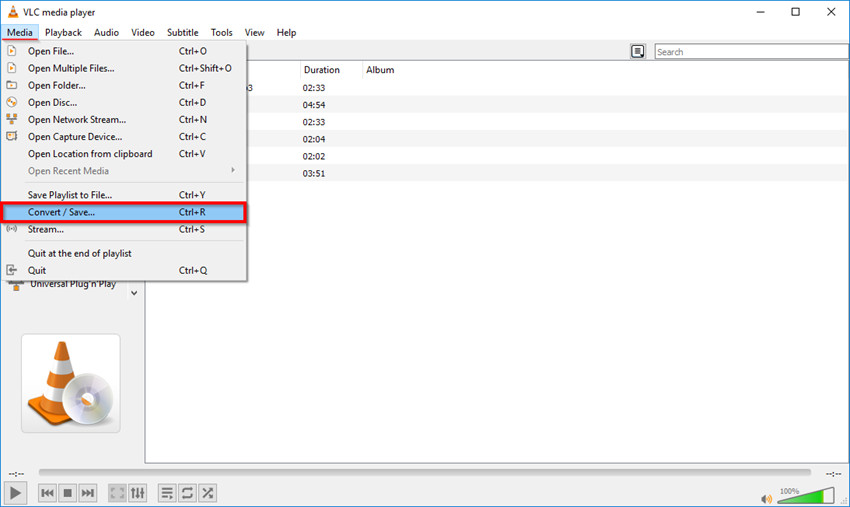Expand Open Recent Media submenu arrow
This screenshot has height=507, width=850.
point(233,170)
